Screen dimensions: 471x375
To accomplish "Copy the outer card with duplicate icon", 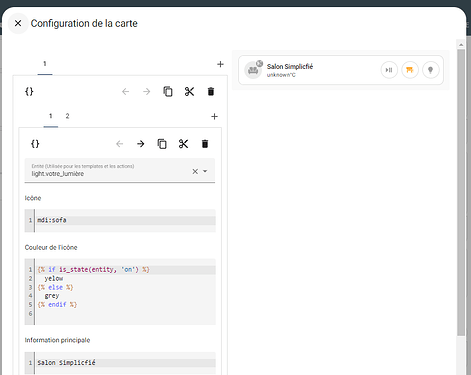I will click(x=168, y=91).
